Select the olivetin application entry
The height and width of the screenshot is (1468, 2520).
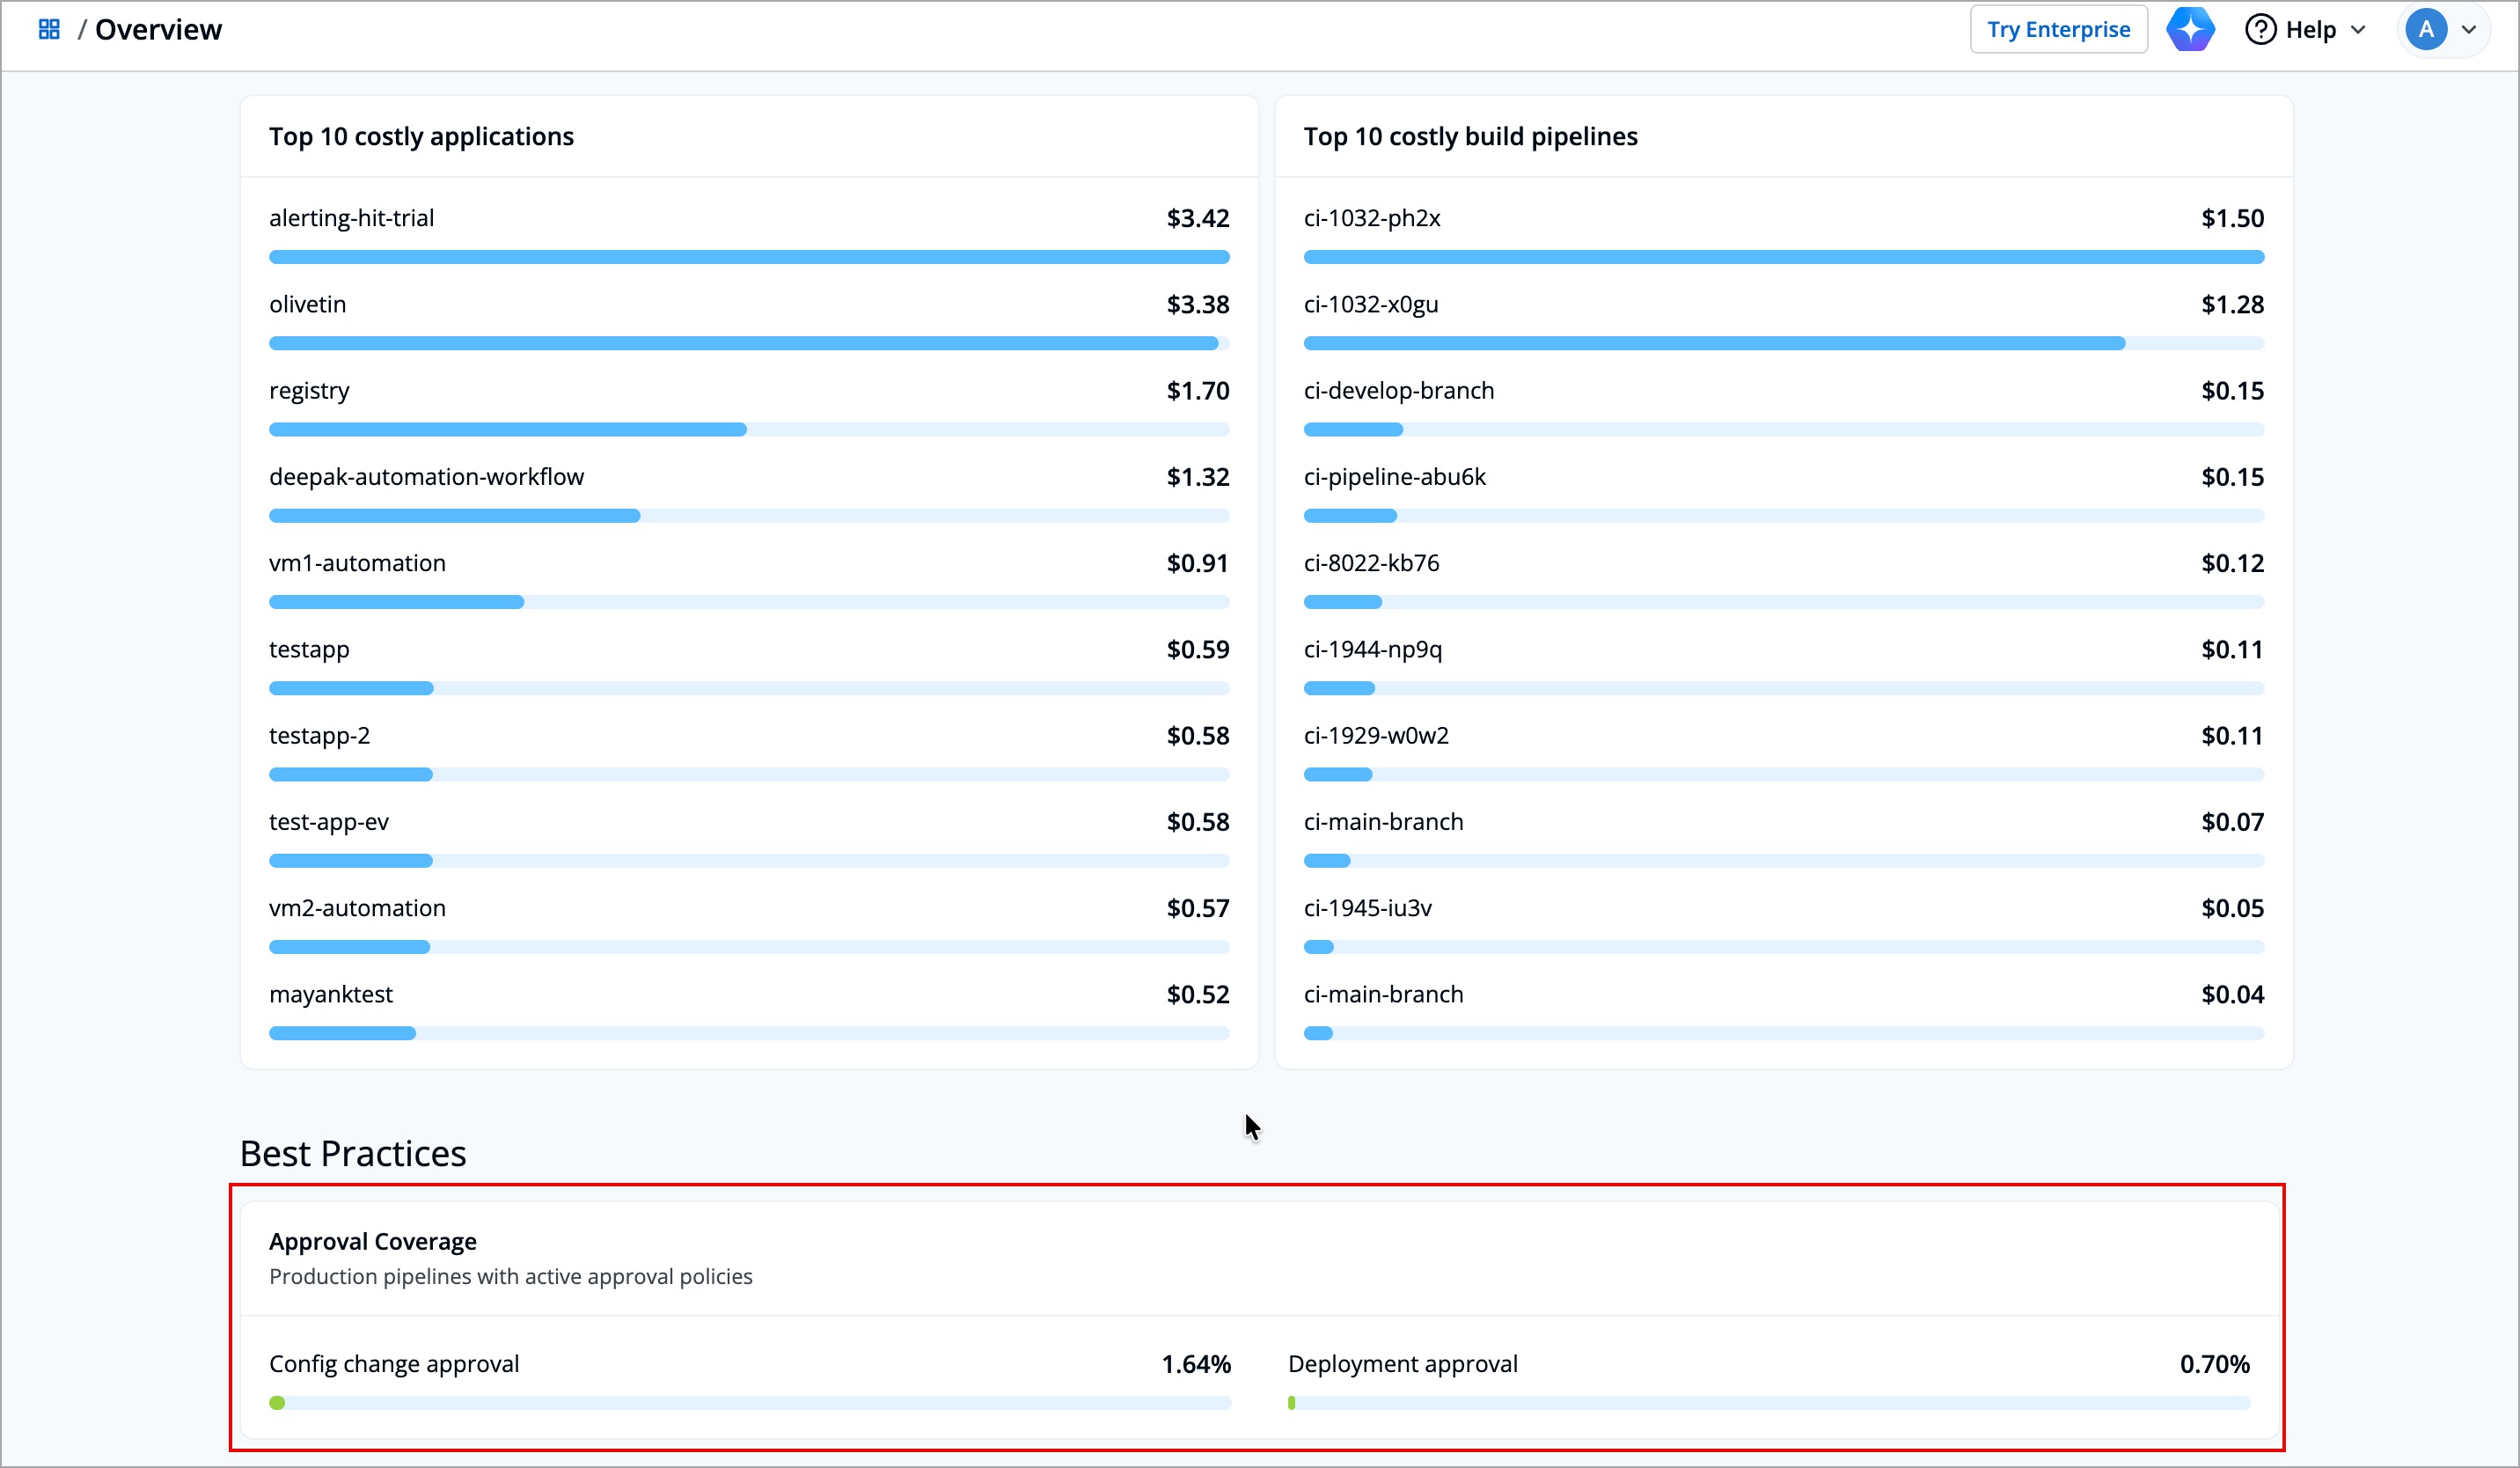307,304
